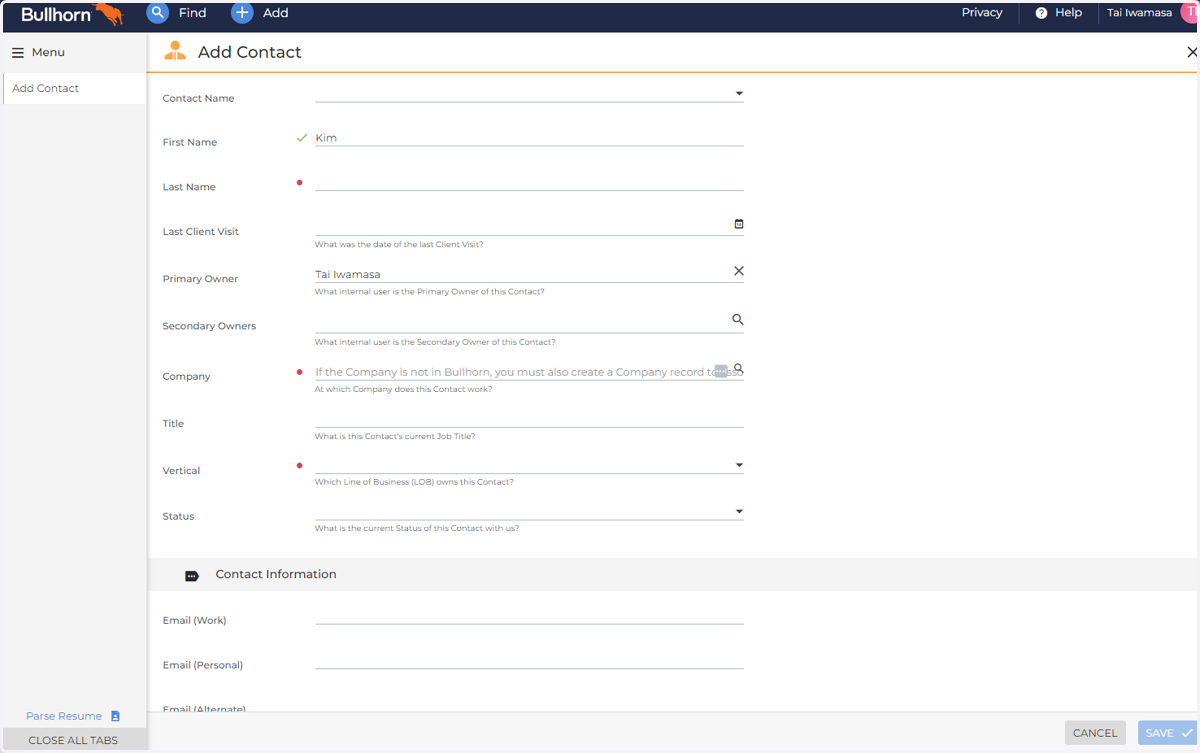1200x753 pixels.
Task: Click the Add label in top bar
Action: (275, 13)
